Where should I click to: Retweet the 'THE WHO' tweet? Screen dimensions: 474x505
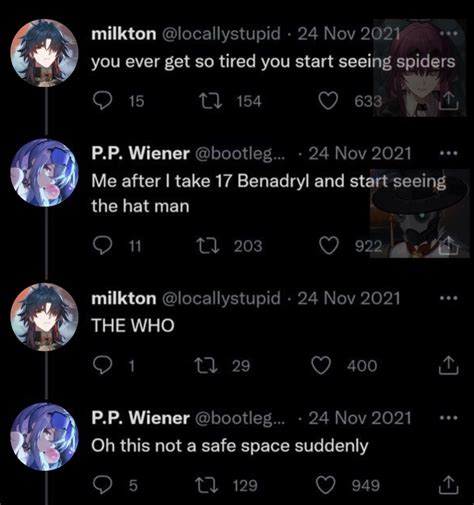pyautogui.click(x=206, y=365)
